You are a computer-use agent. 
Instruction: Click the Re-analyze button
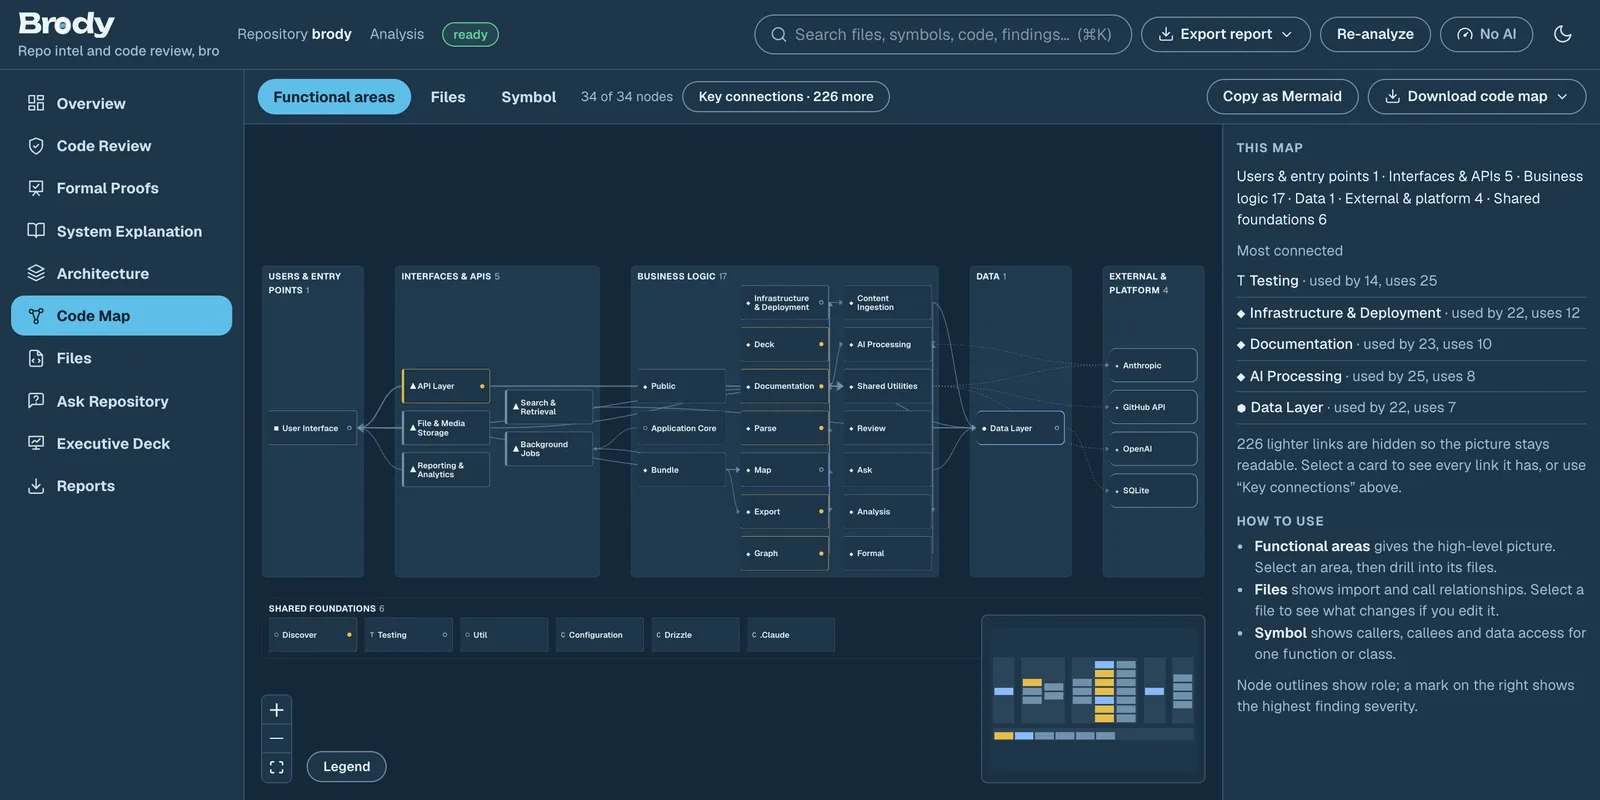(x=1375, y=34)
